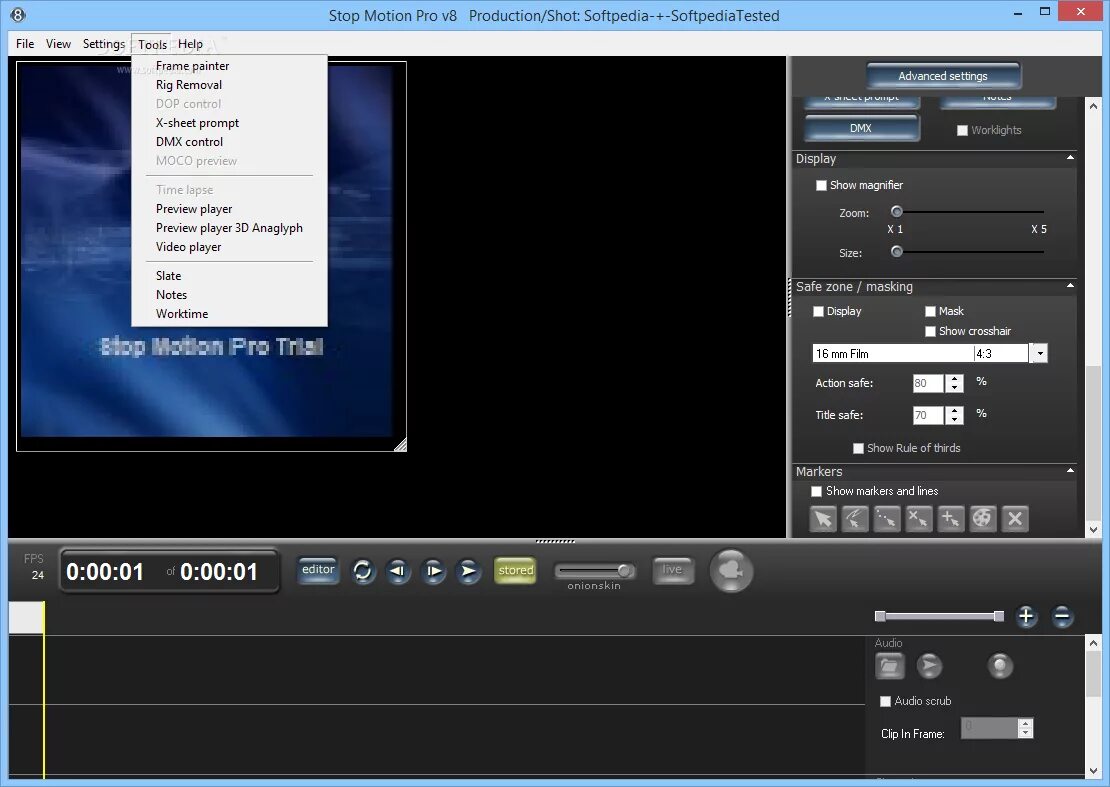Toggle loop playback icon
This screenshot has width=1110, height=787.
[362, 570]
